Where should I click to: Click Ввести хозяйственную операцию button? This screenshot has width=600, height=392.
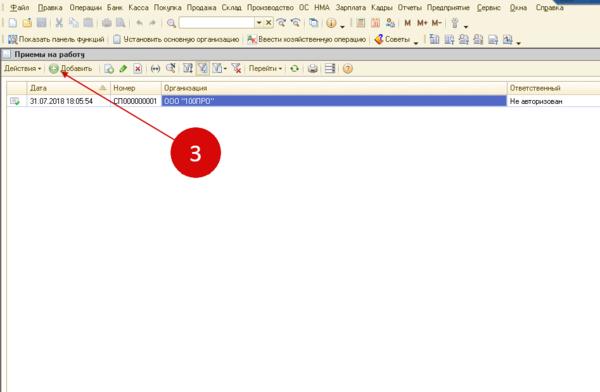click(307, 39)
